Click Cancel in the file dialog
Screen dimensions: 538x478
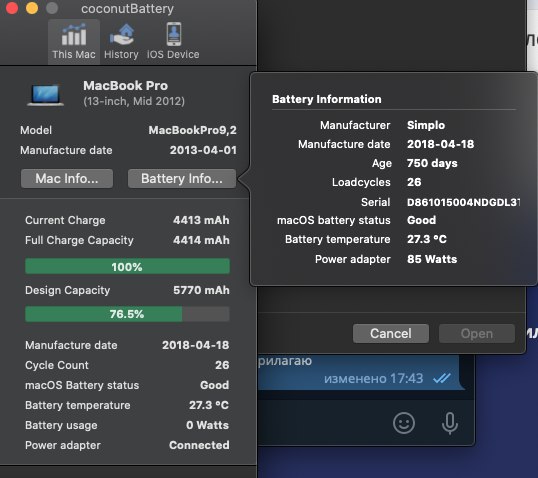click(391, 334)
